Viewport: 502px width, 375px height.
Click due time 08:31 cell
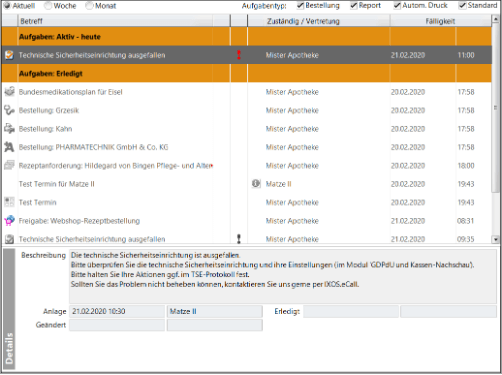[x=466, y=221]
